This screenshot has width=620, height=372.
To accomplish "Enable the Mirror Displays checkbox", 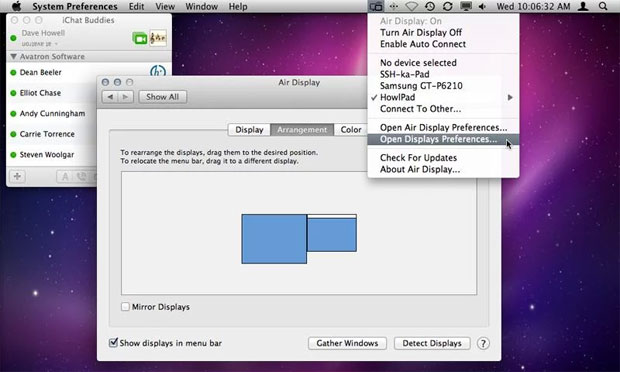I will click(125, 306).
